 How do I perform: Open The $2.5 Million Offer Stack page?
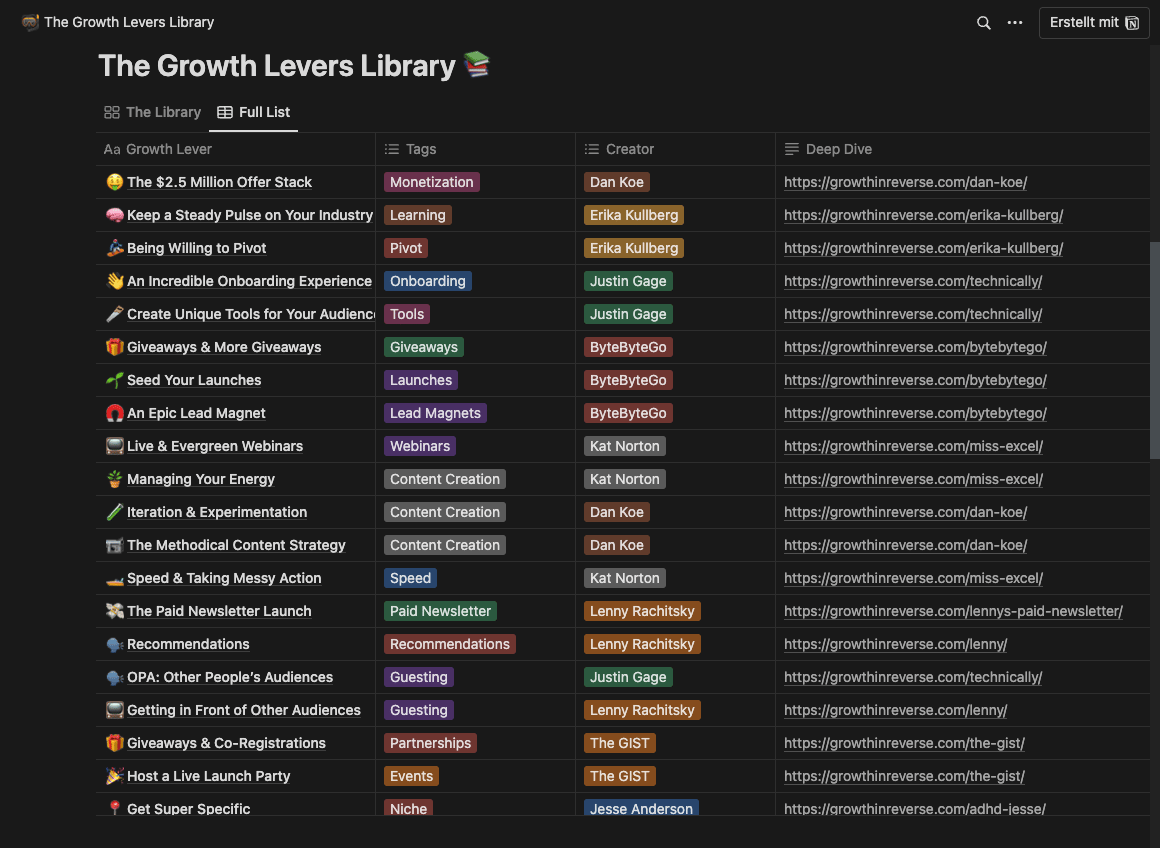tap(219, 182)
